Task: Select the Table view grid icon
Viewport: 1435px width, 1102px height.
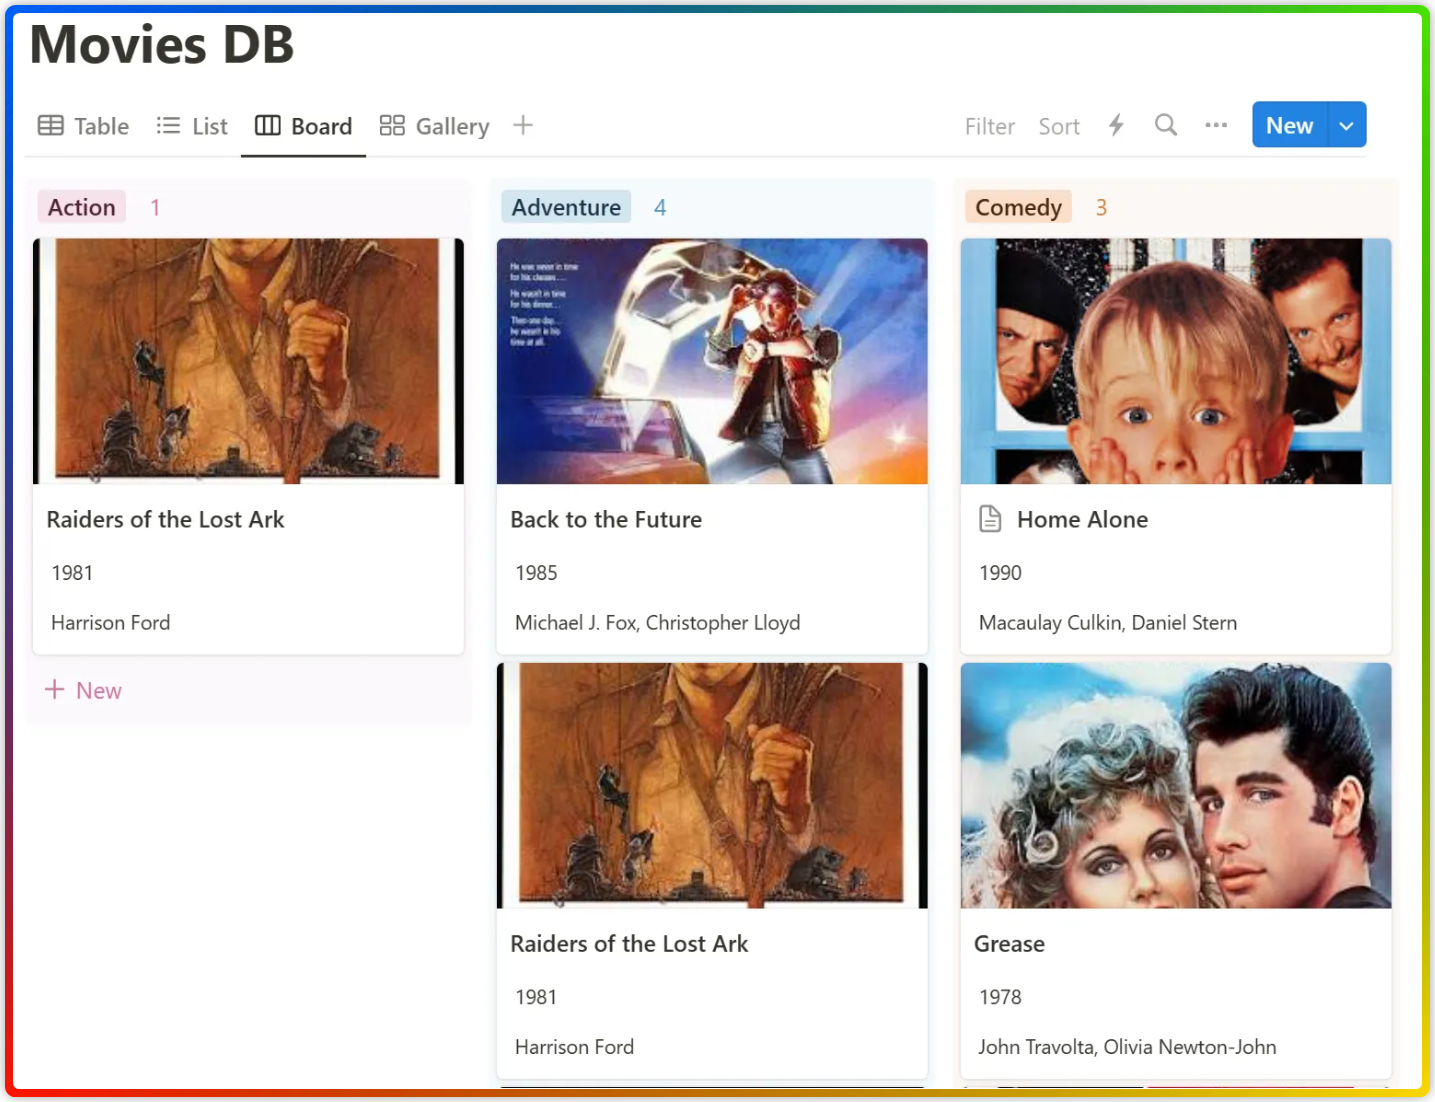Action: tap(50, 125)
